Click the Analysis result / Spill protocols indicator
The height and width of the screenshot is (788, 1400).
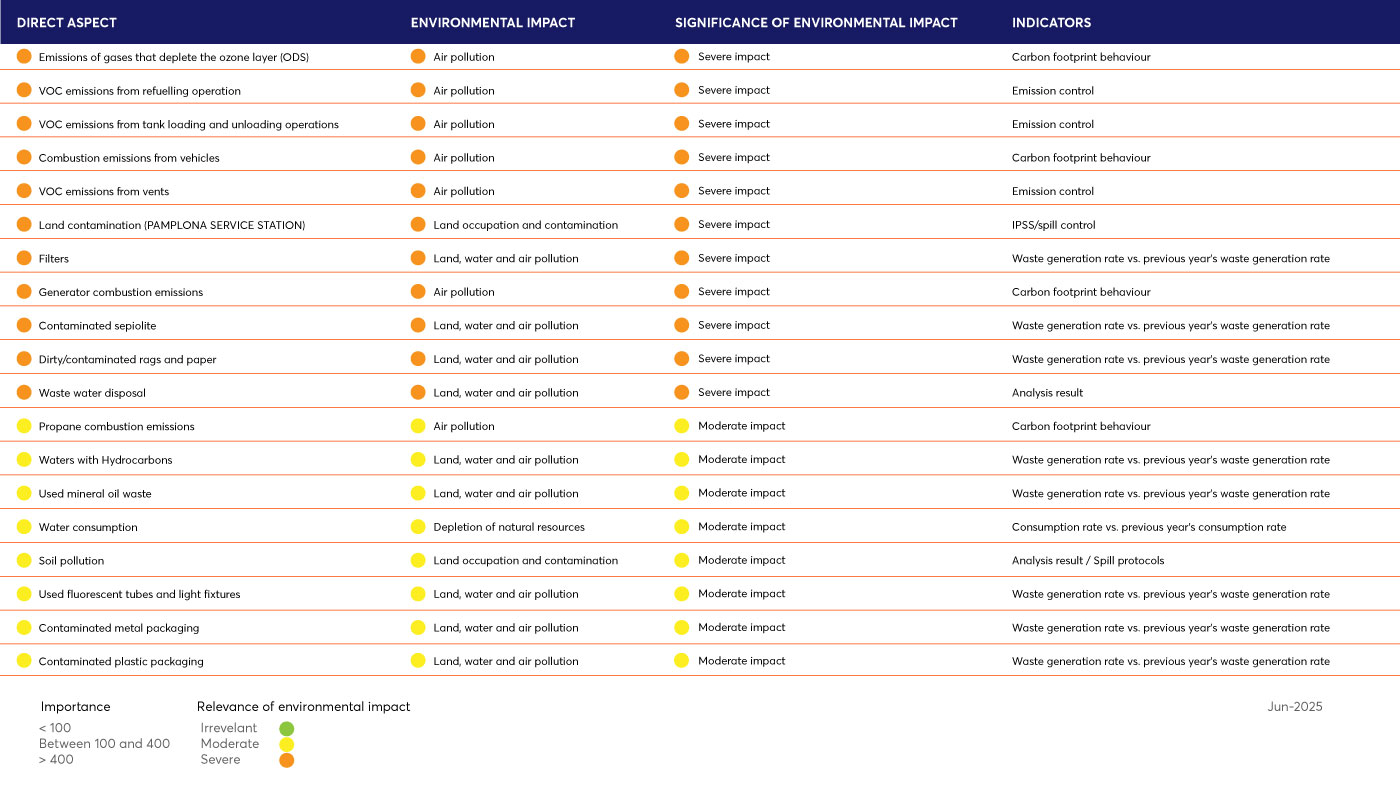coord(1088,561)
